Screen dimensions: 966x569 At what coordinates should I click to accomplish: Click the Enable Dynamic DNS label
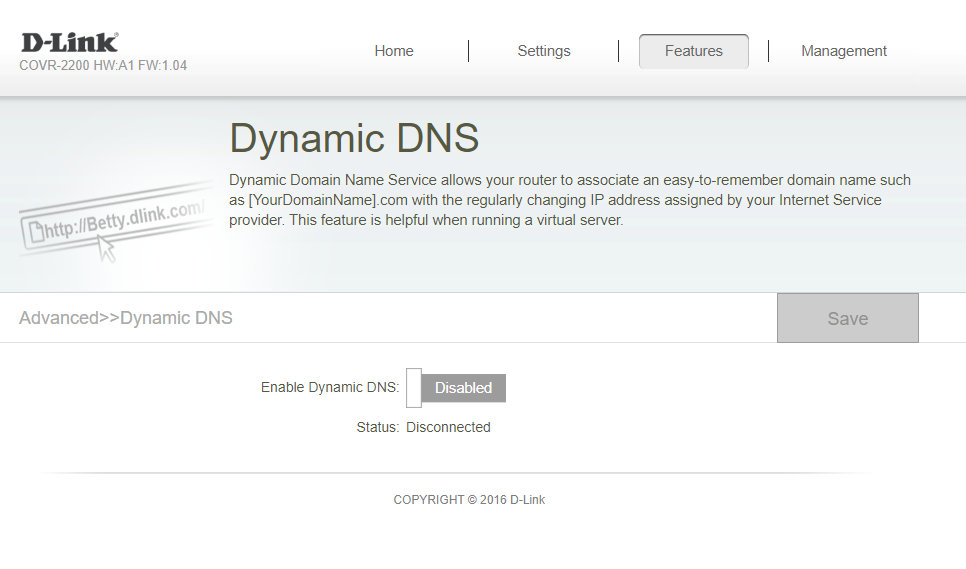click(329, 387)
